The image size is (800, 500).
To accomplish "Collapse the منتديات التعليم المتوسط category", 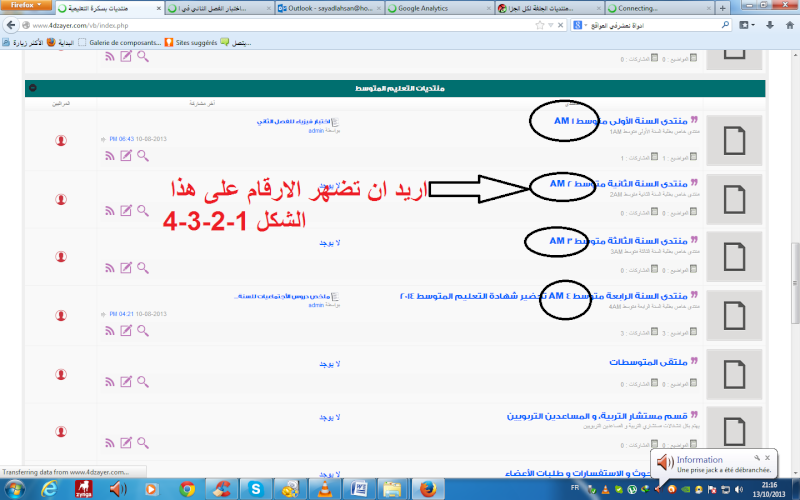I will (x=33, y=88).
